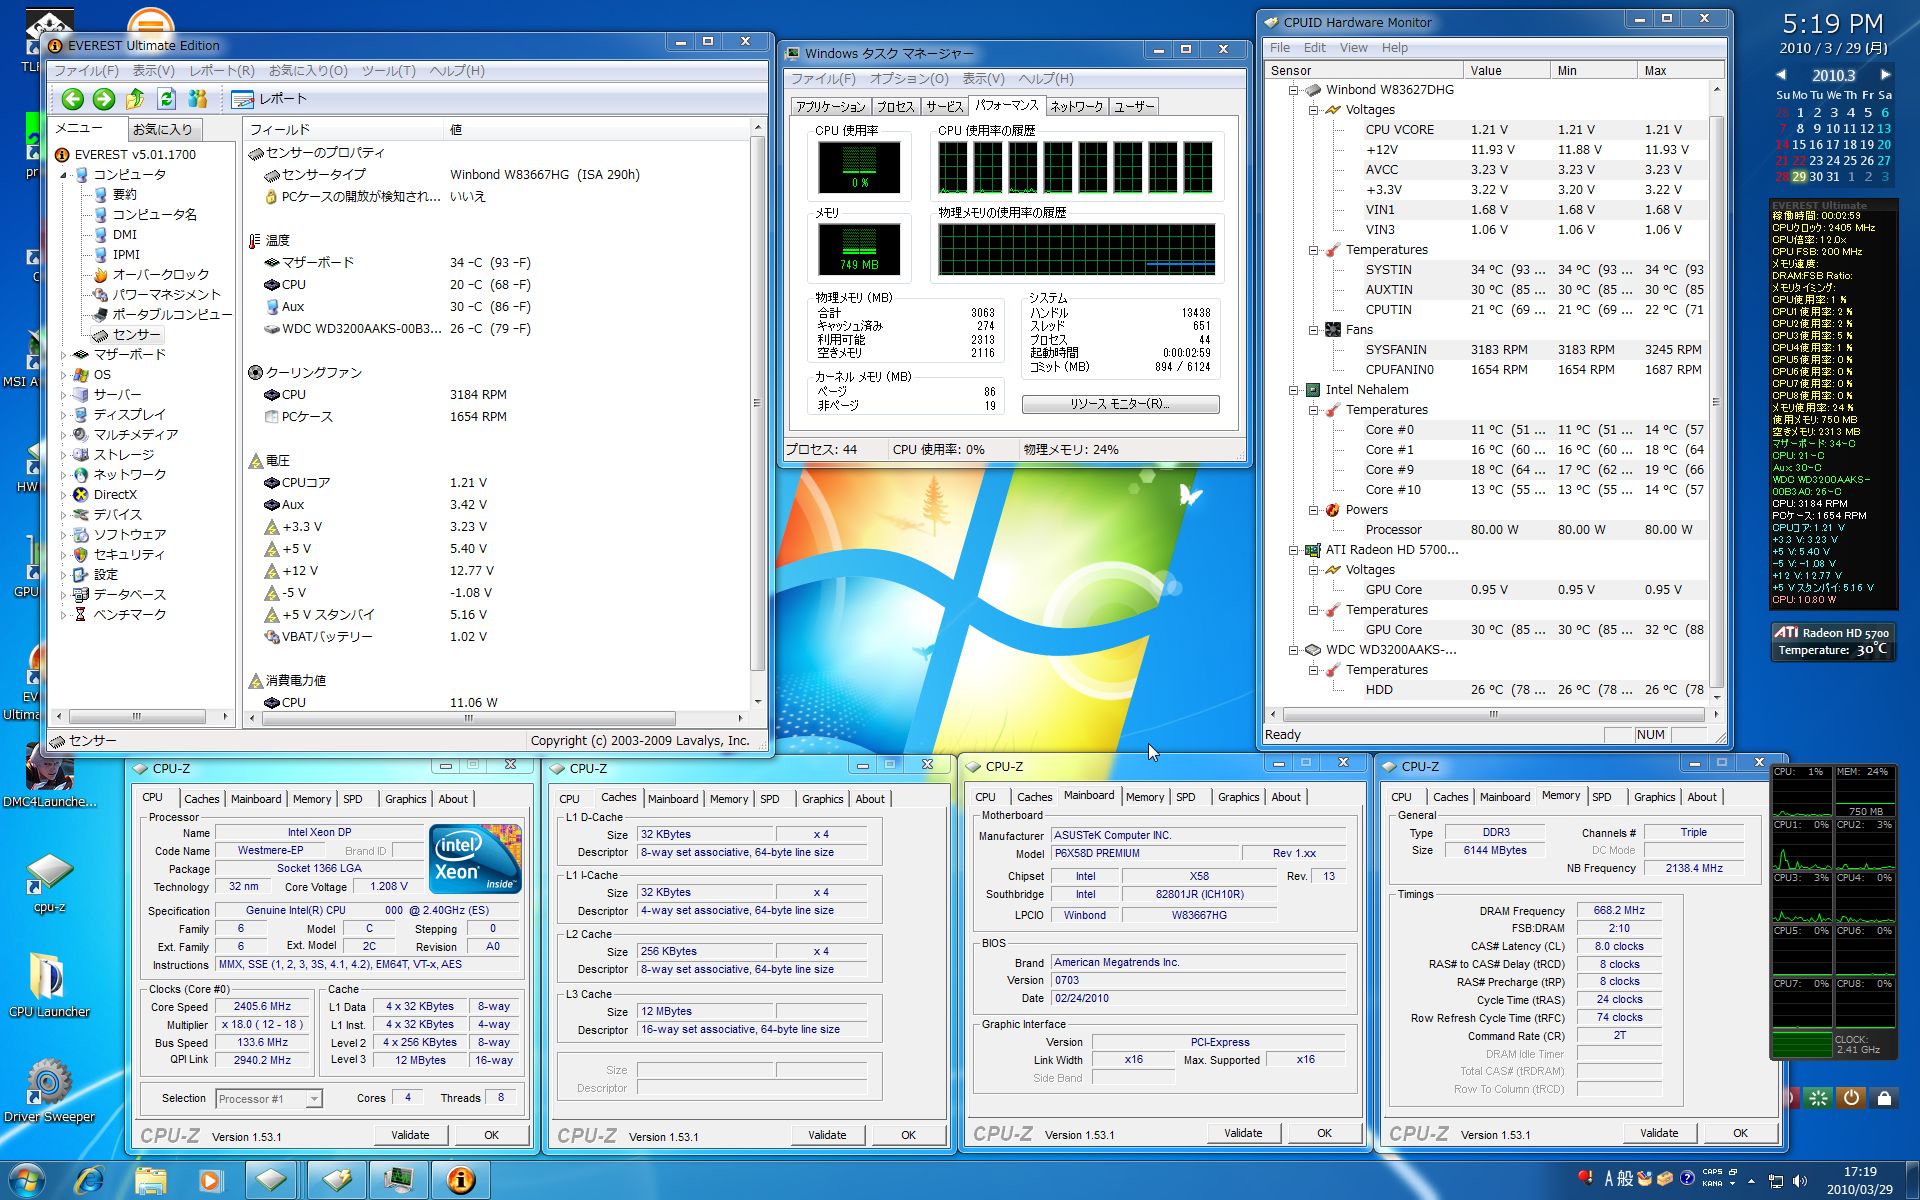The width and height of the screenshot is (1920, 1200).
Task: Click HWMonitor horizontal scrollbar thumb
Action: (x=1493, y=714)
